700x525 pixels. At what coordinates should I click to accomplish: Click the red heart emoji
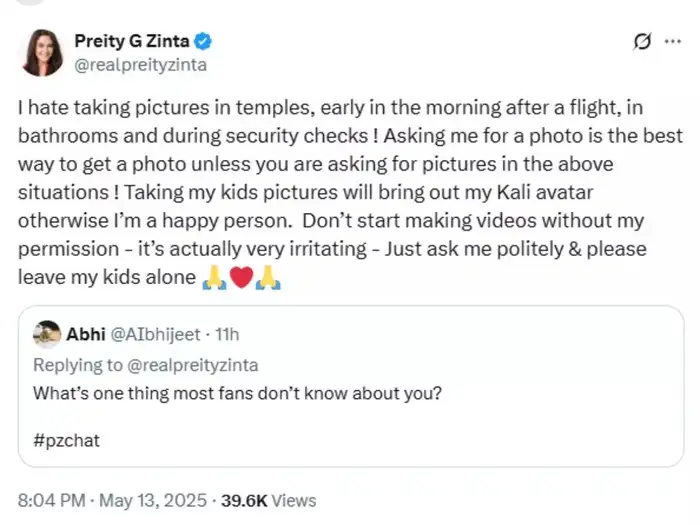pyautogui.click(x=241, y=277)
